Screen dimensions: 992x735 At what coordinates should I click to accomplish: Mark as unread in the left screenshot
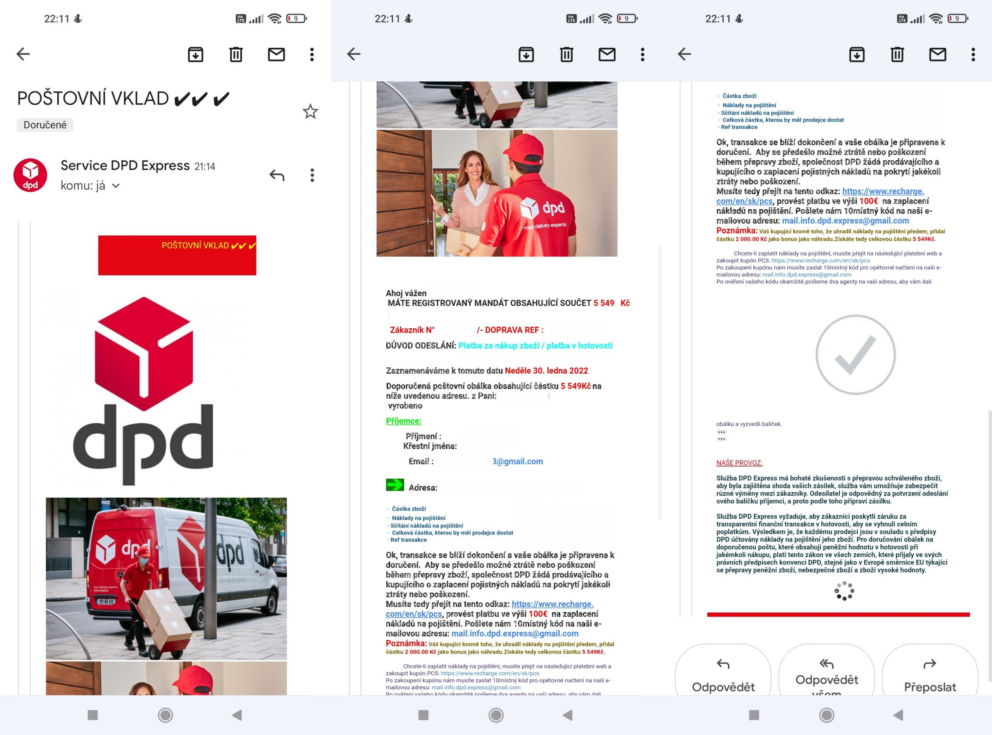click(276, 54)
